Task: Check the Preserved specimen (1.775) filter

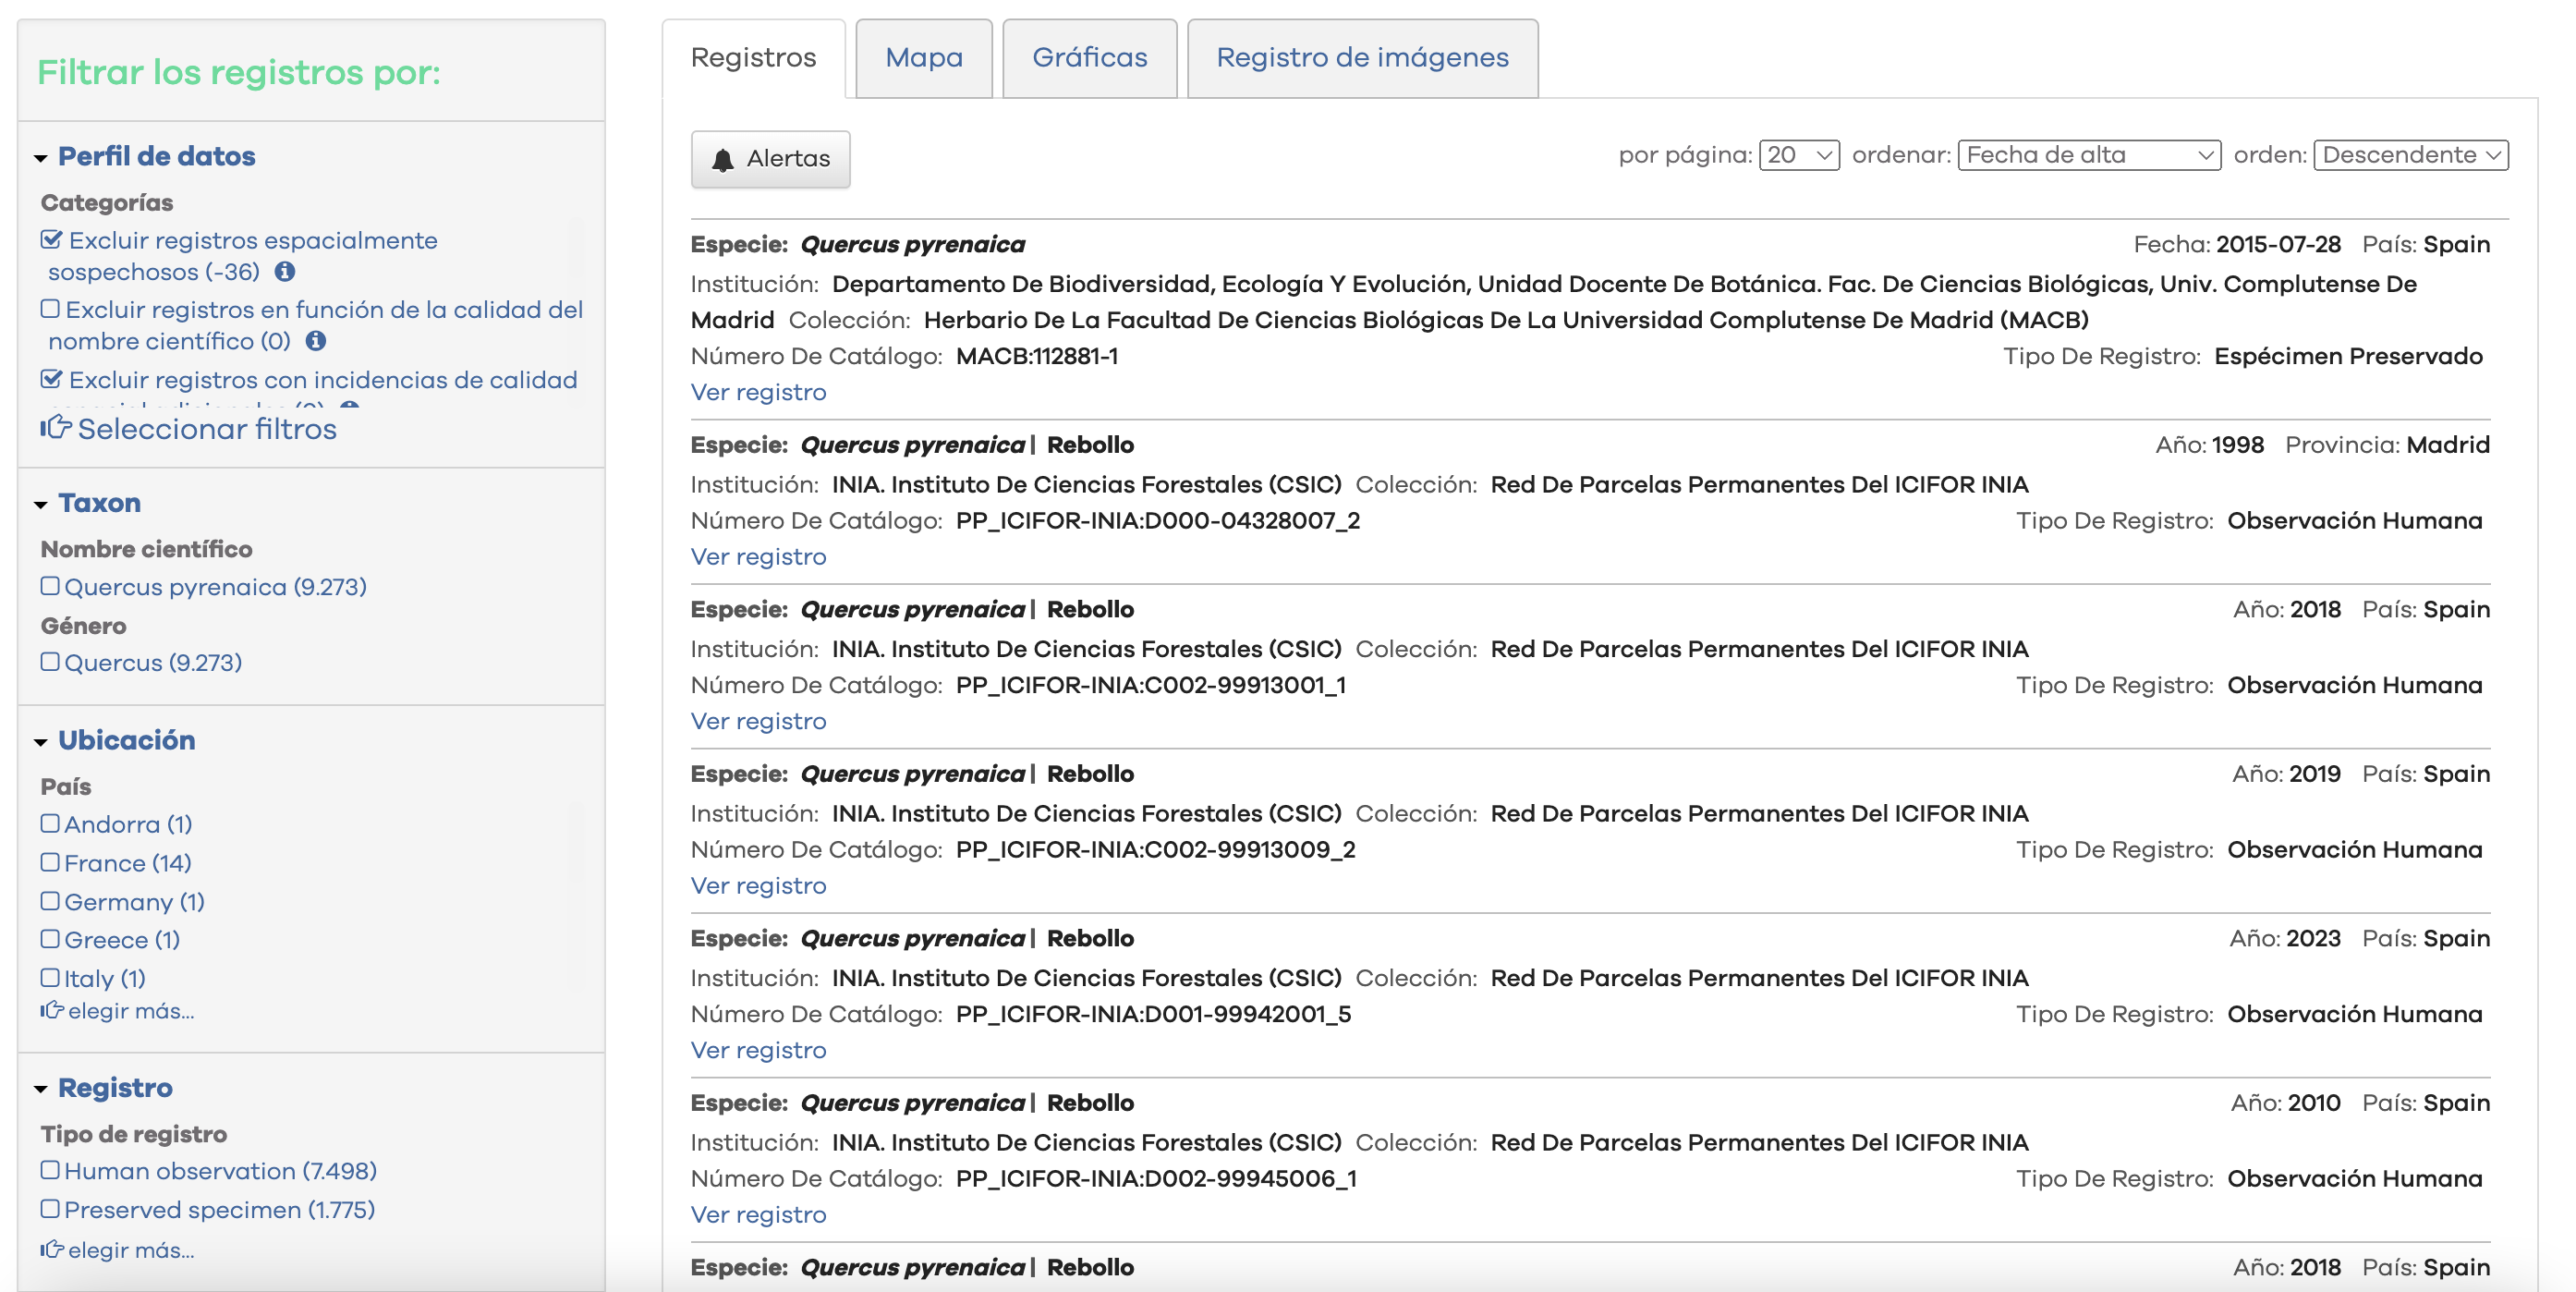Action: (x=50, y=1208)
